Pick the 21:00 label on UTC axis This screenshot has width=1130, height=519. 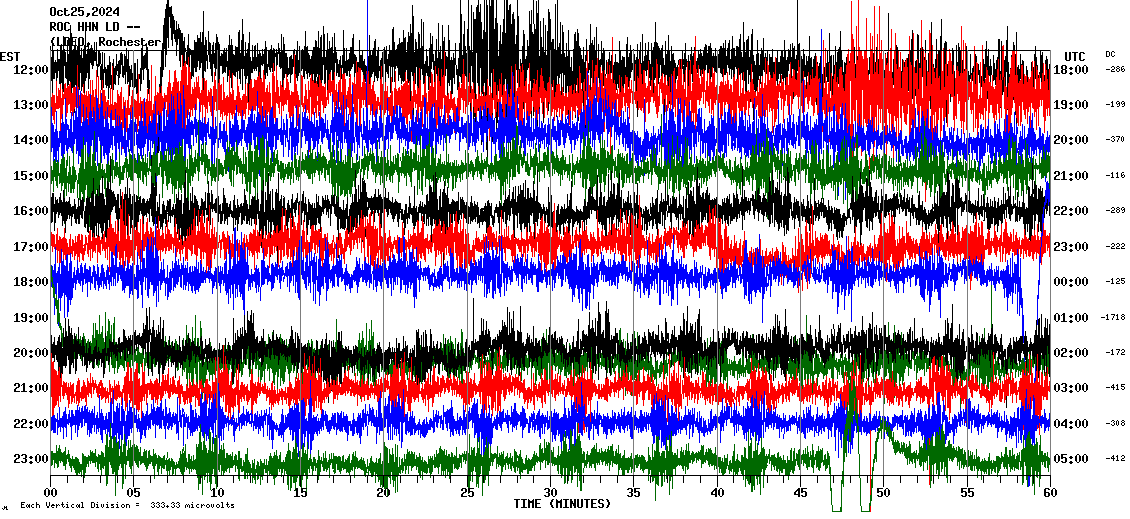click(1071, 175)
